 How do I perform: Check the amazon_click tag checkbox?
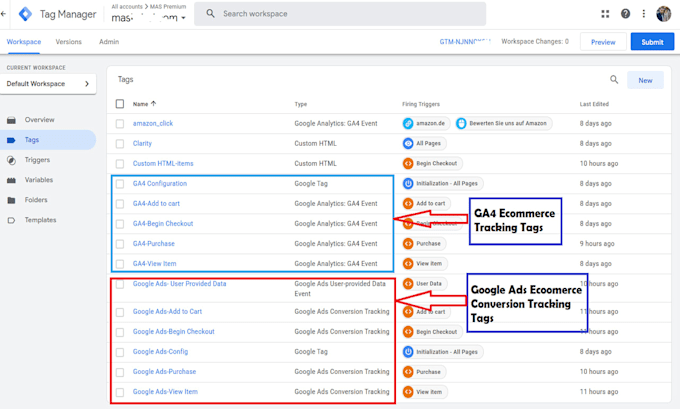[120, 124]
